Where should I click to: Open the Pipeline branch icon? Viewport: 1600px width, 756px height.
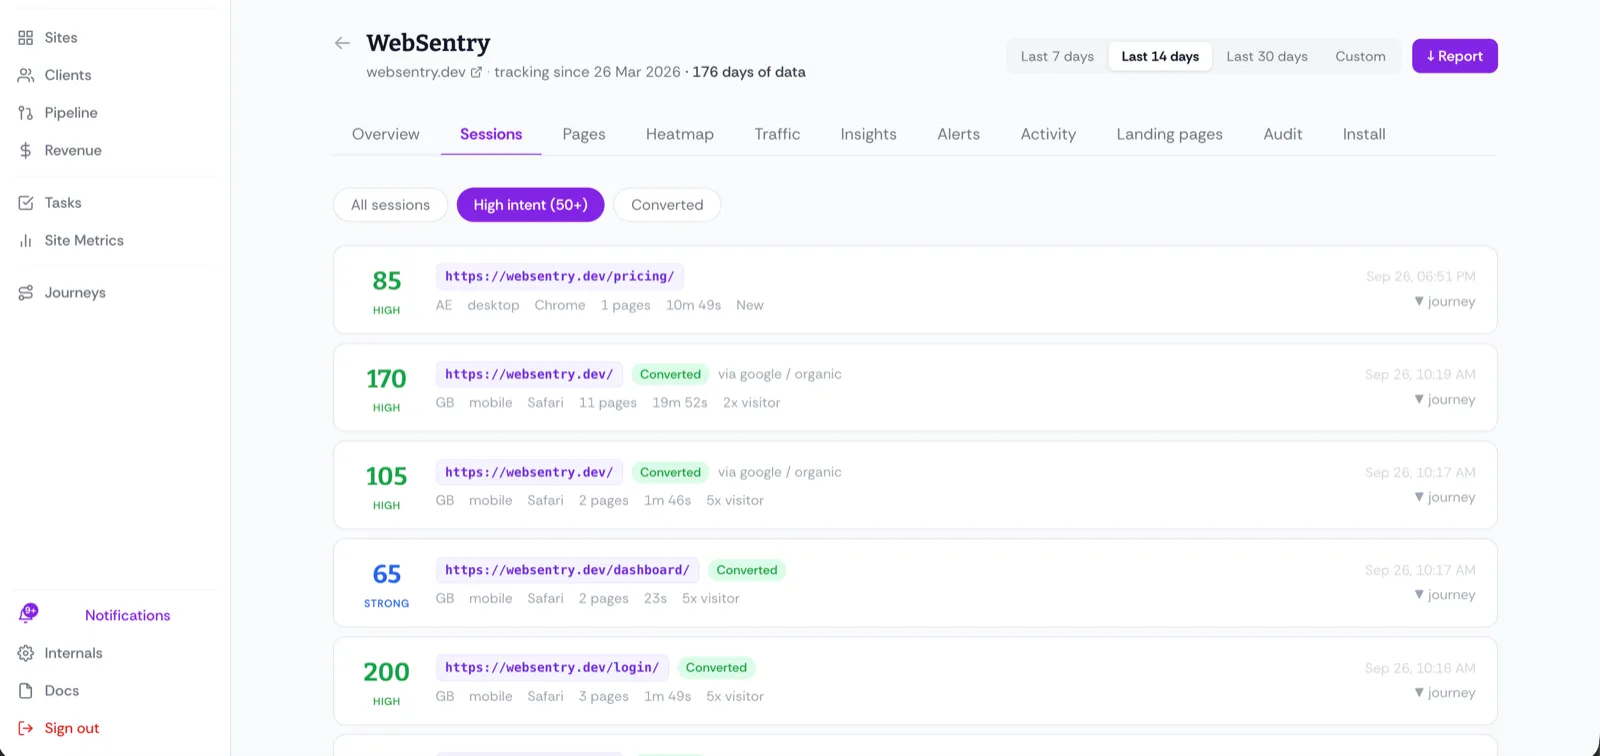(26, 113)
